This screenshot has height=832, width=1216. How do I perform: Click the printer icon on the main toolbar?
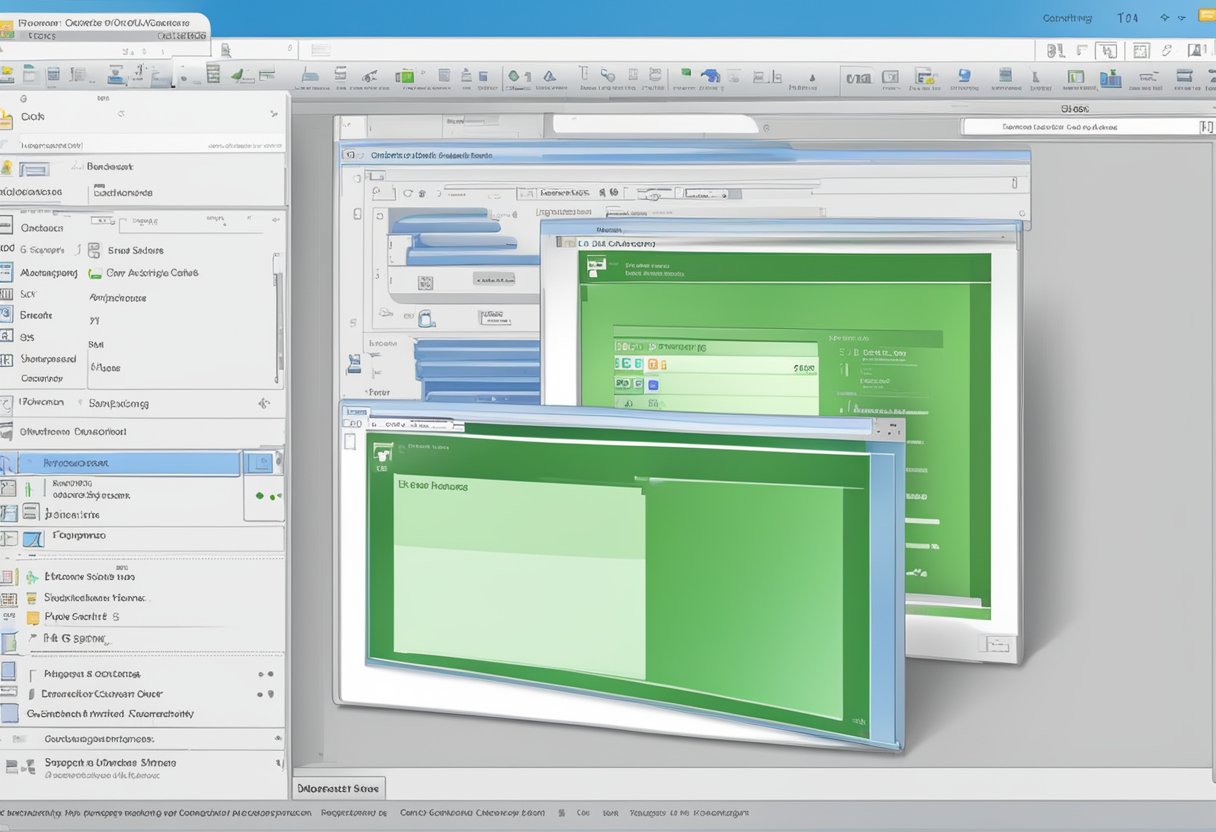[115, 77]
